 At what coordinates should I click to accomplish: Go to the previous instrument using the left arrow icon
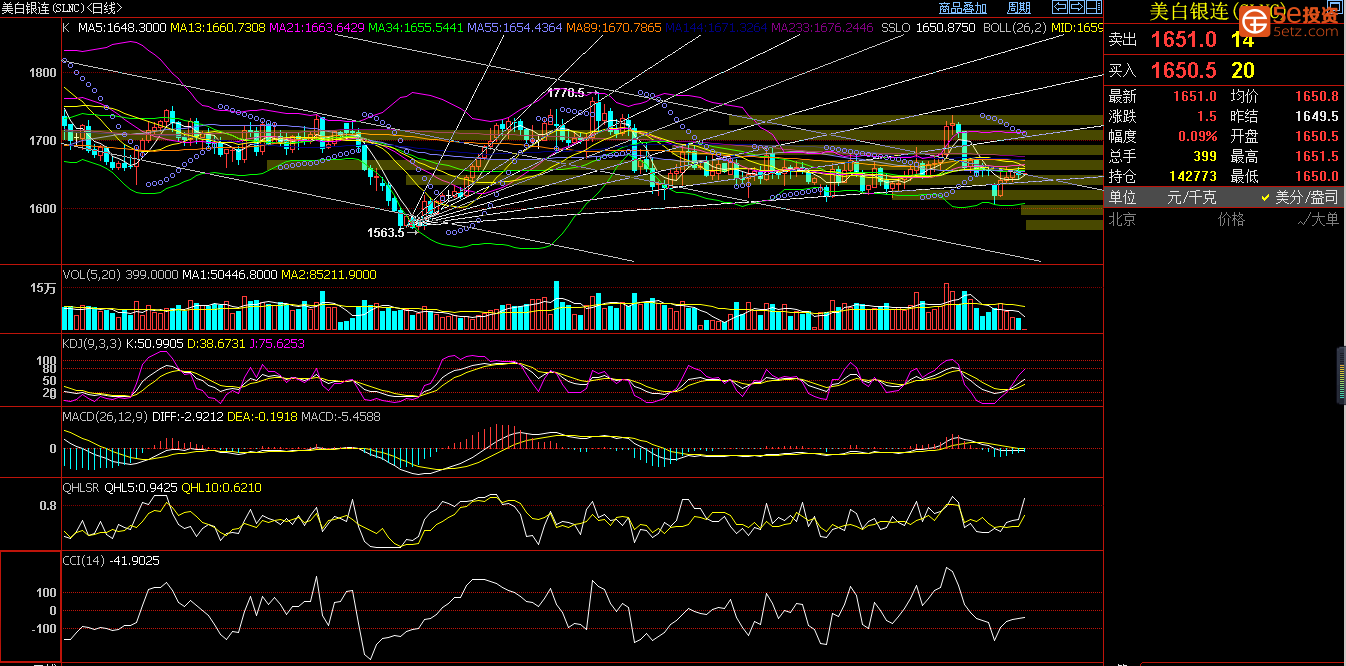click(1060, 7)
